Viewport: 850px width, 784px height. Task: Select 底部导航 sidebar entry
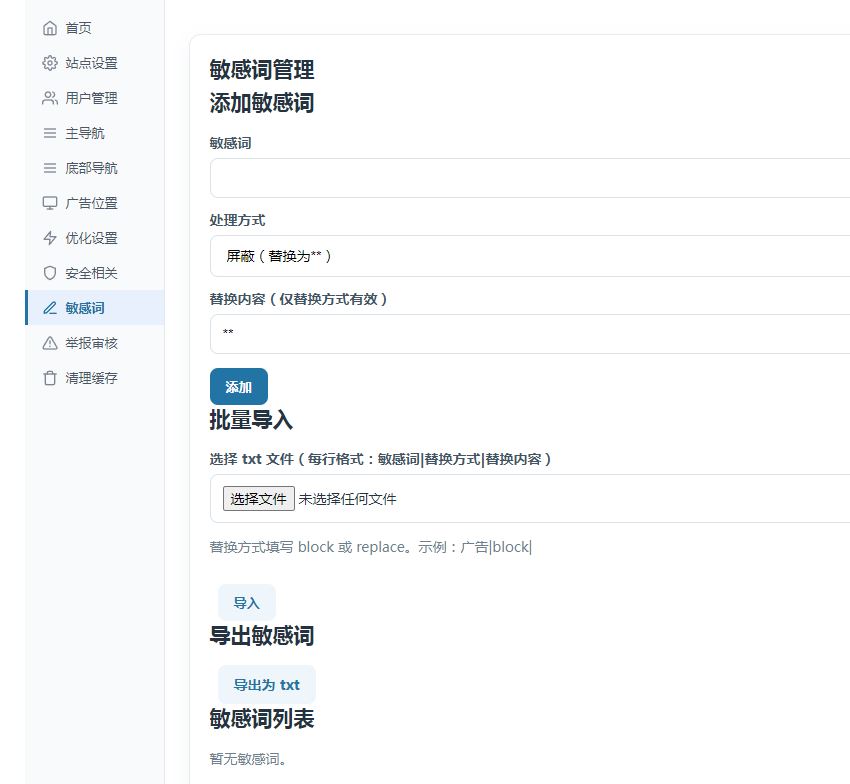95,168
